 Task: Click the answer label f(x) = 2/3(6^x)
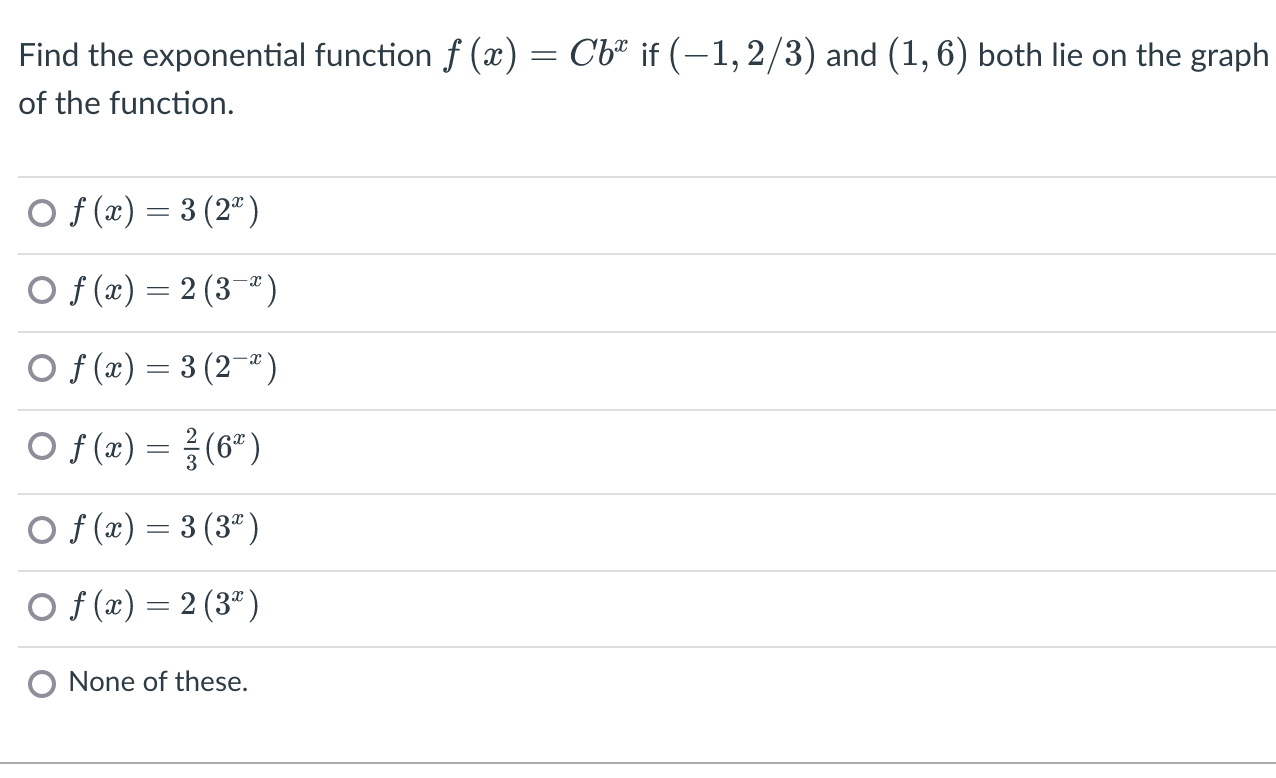coord(163,446)
